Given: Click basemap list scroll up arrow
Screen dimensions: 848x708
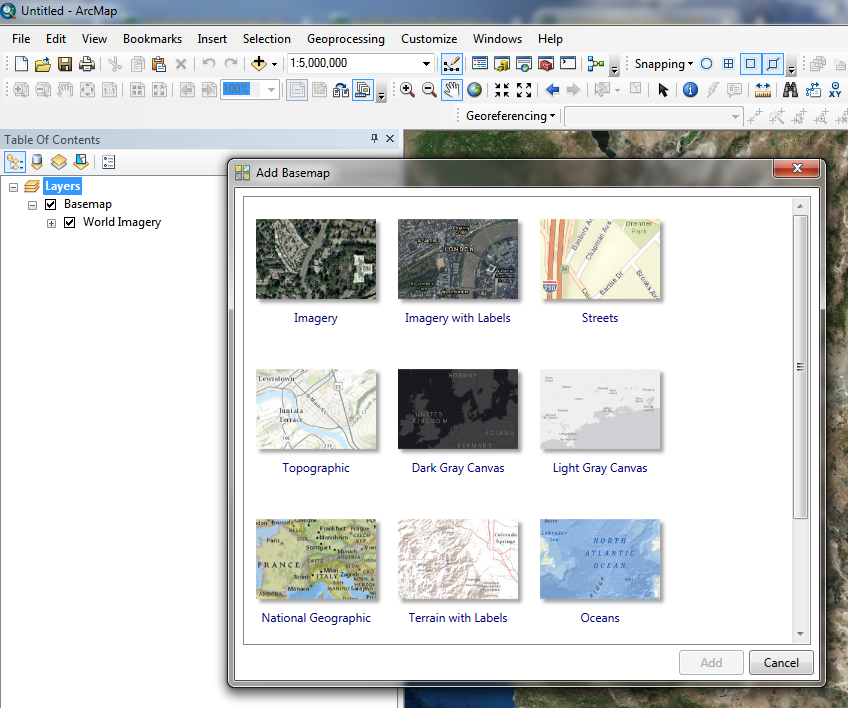Looking at the screenshot, I should [800, 206].
